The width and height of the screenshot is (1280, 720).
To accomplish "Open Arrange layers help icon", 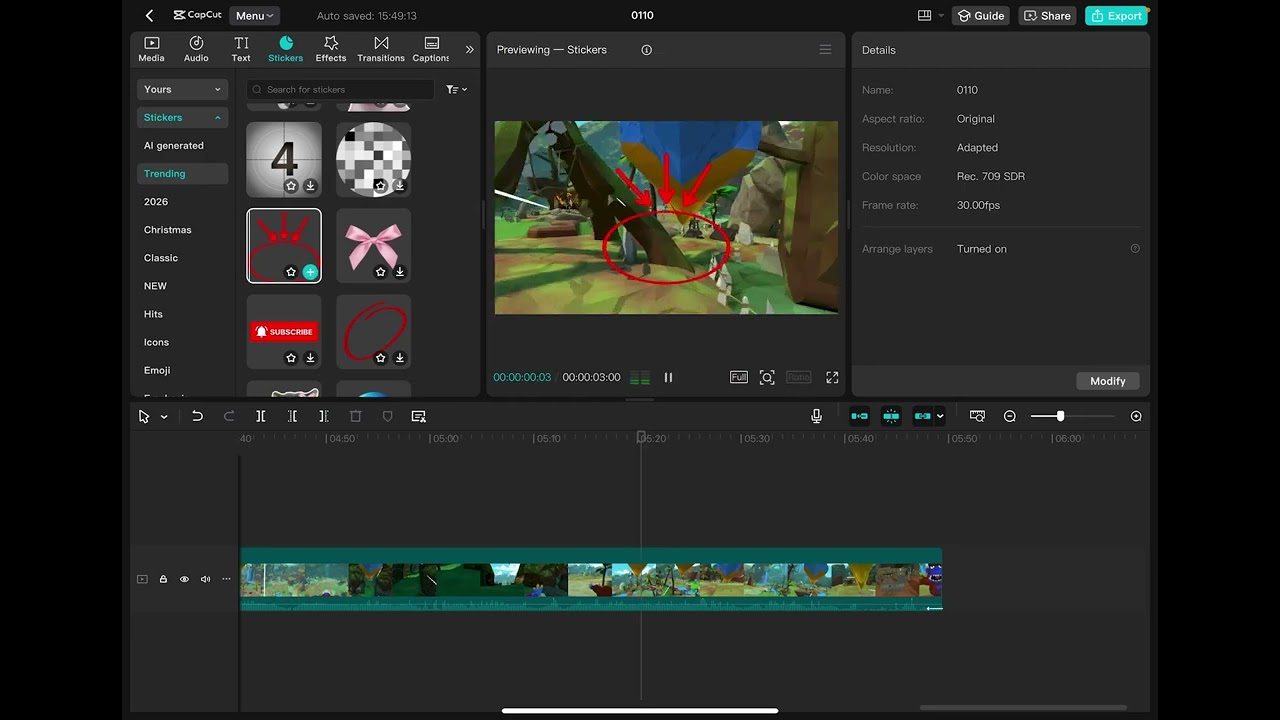I will [x=1135, y=249].
